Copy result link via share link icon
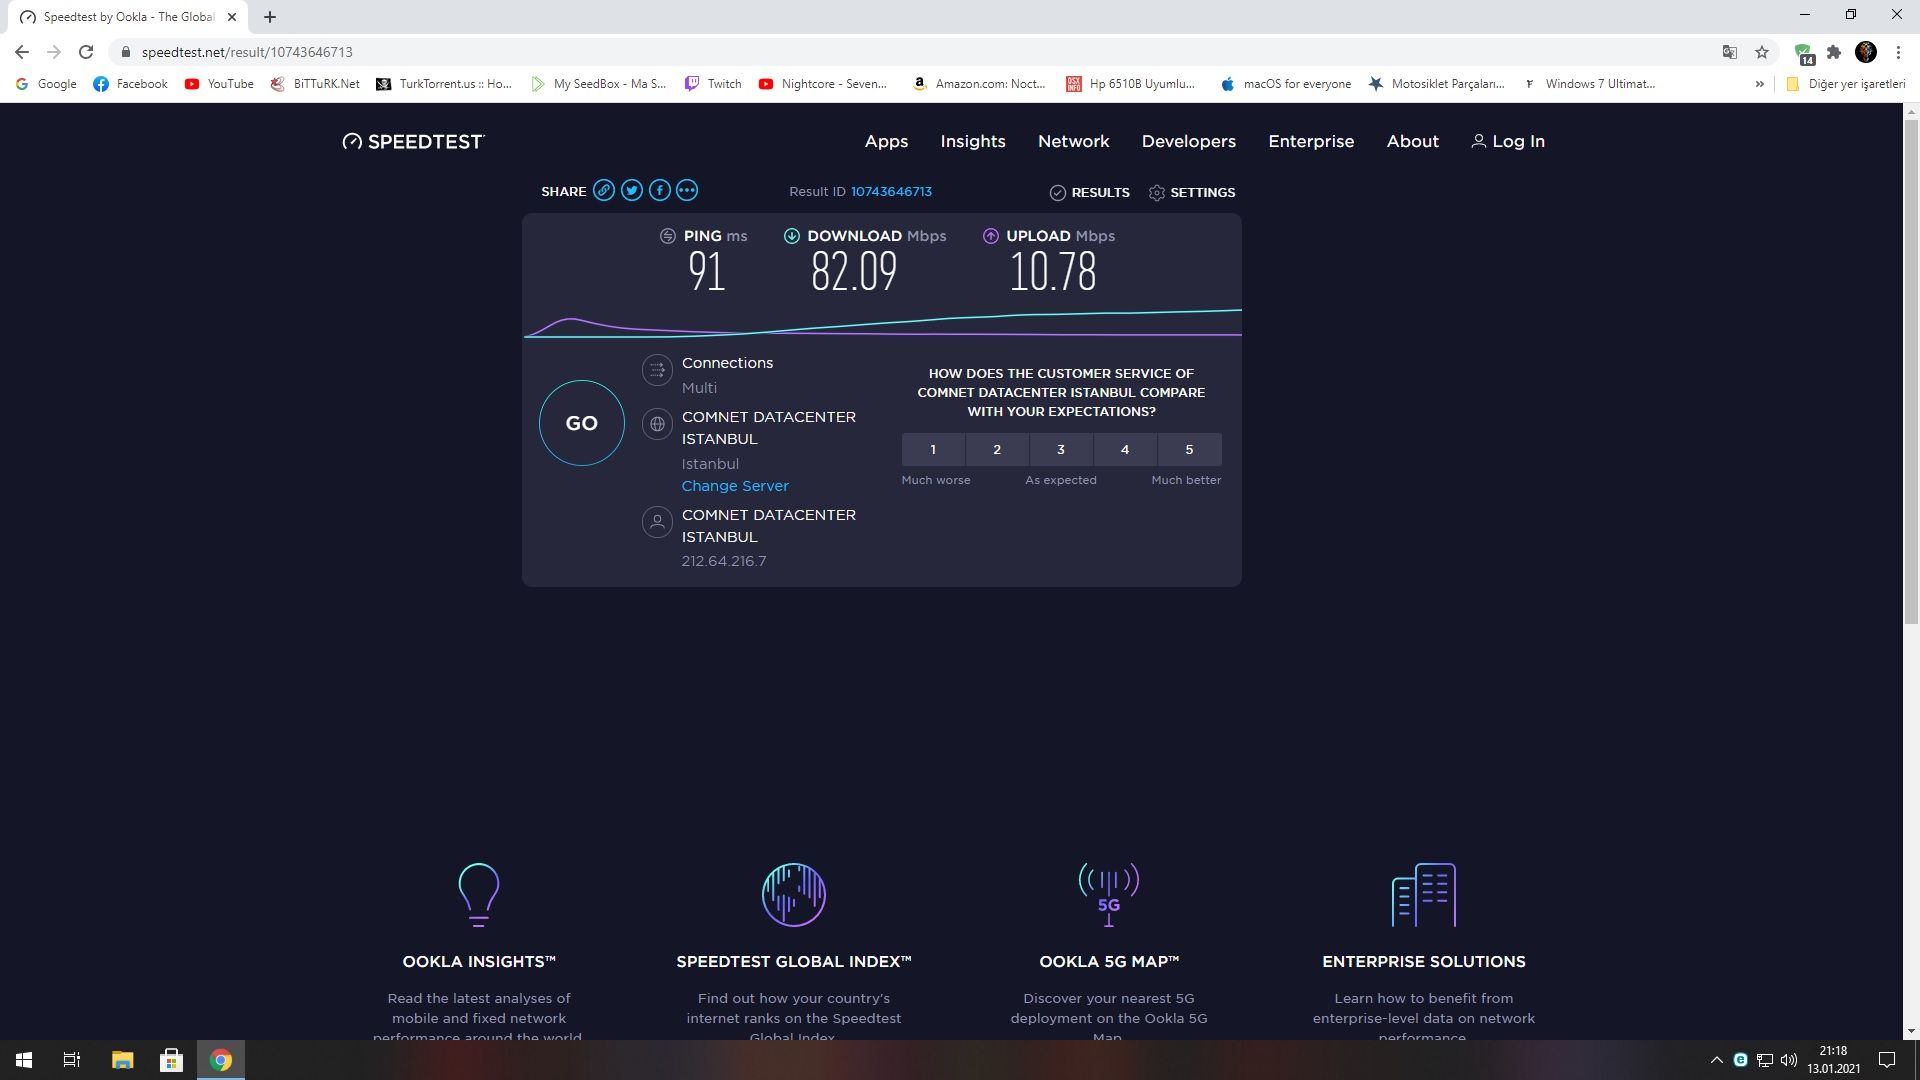This screenshot has height=1080, width=1920. (x=604, y=191)
